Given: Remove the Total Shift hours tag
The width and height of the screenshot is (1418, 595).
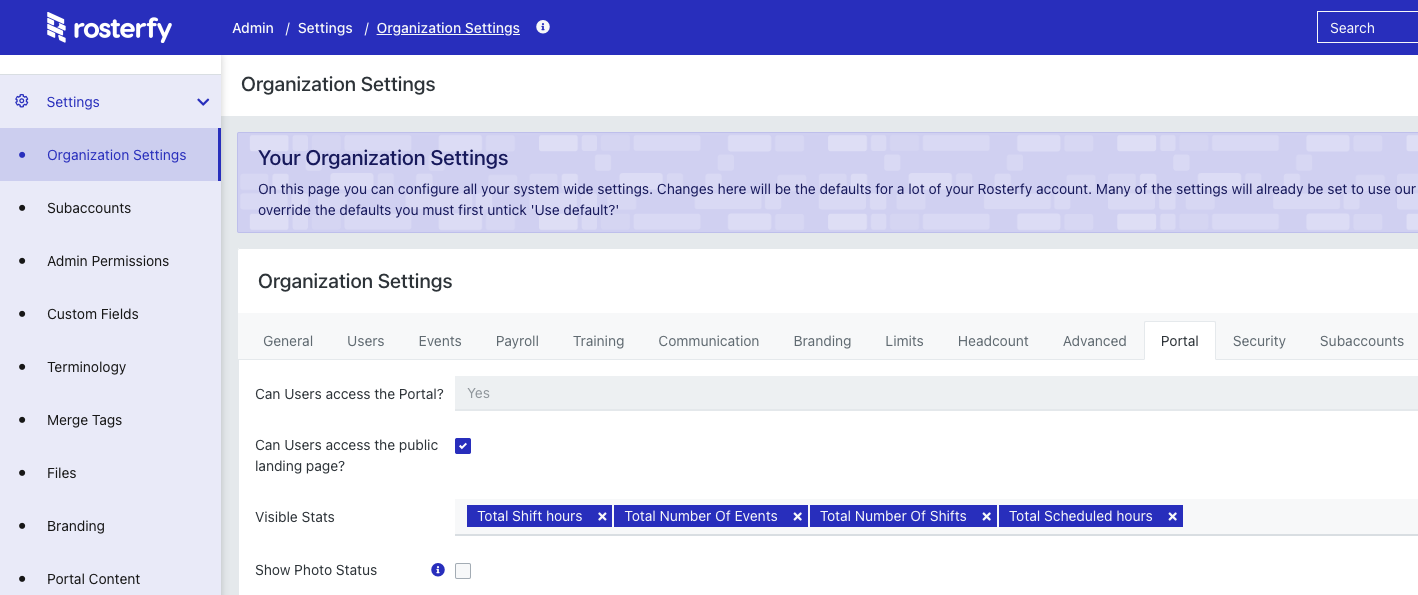Looking at the screenshot, I should pos(602,517).
